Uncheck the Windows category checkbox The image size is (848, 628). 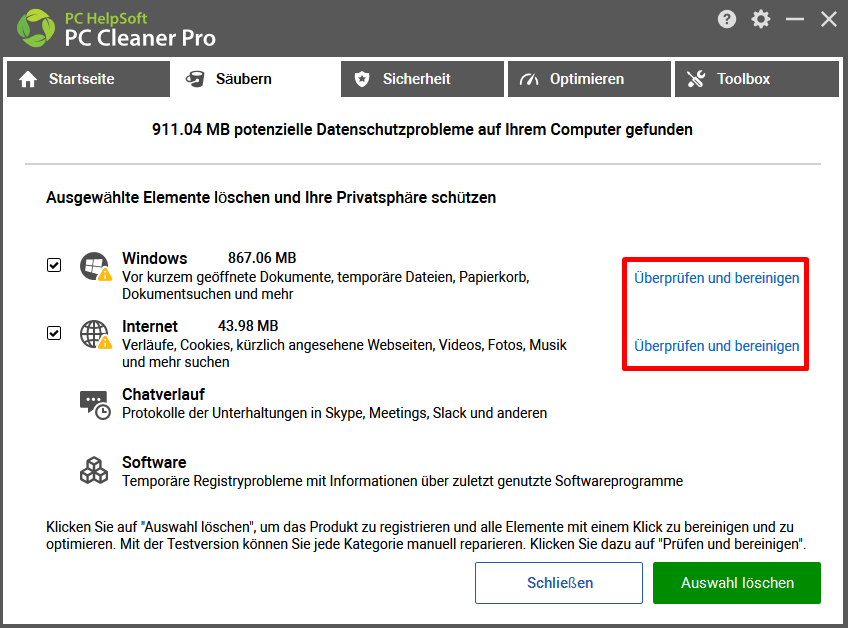point(54,265)
